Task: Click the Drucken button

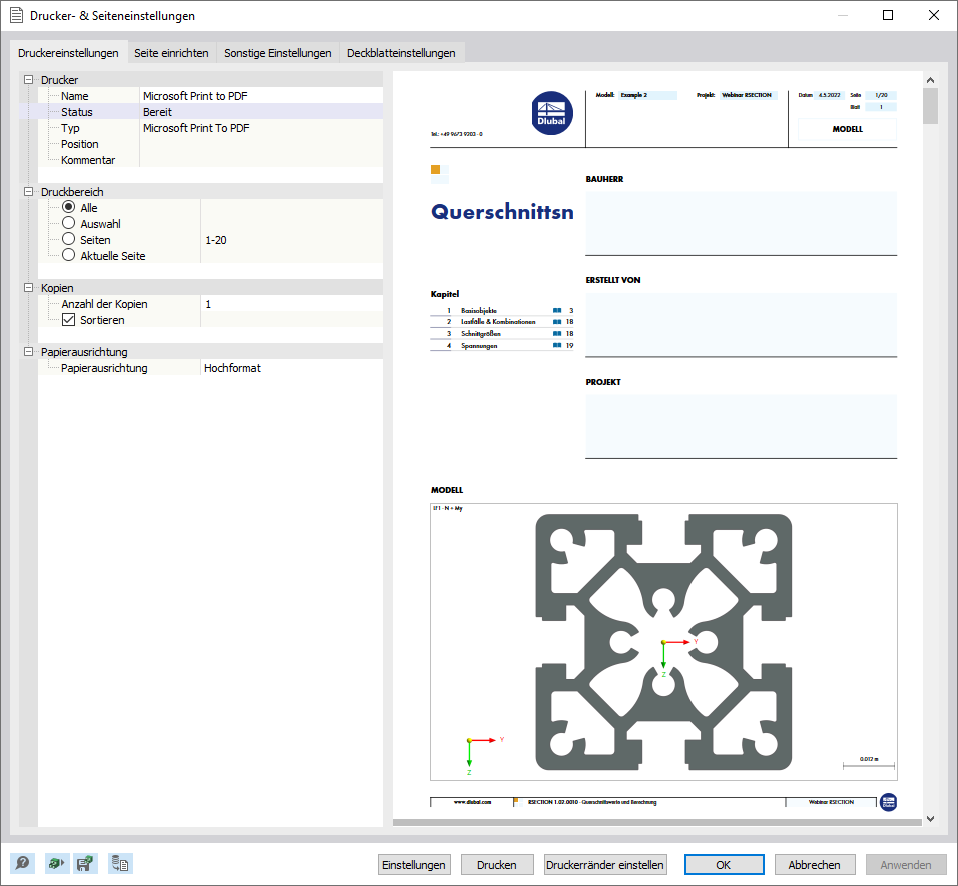Action: point(497,865)
